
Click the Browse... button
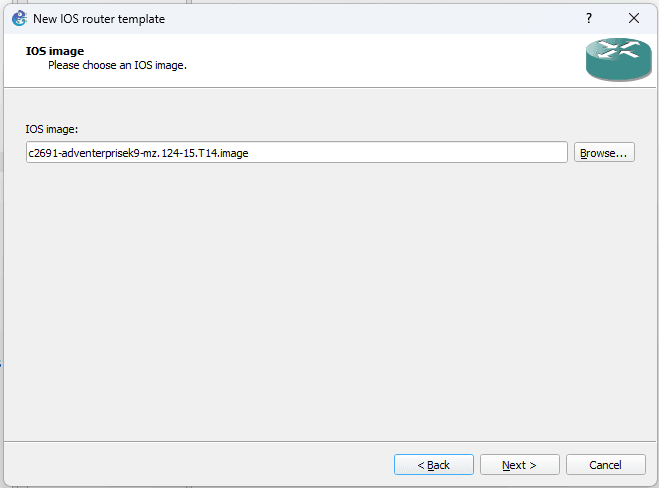click(604, 153)
